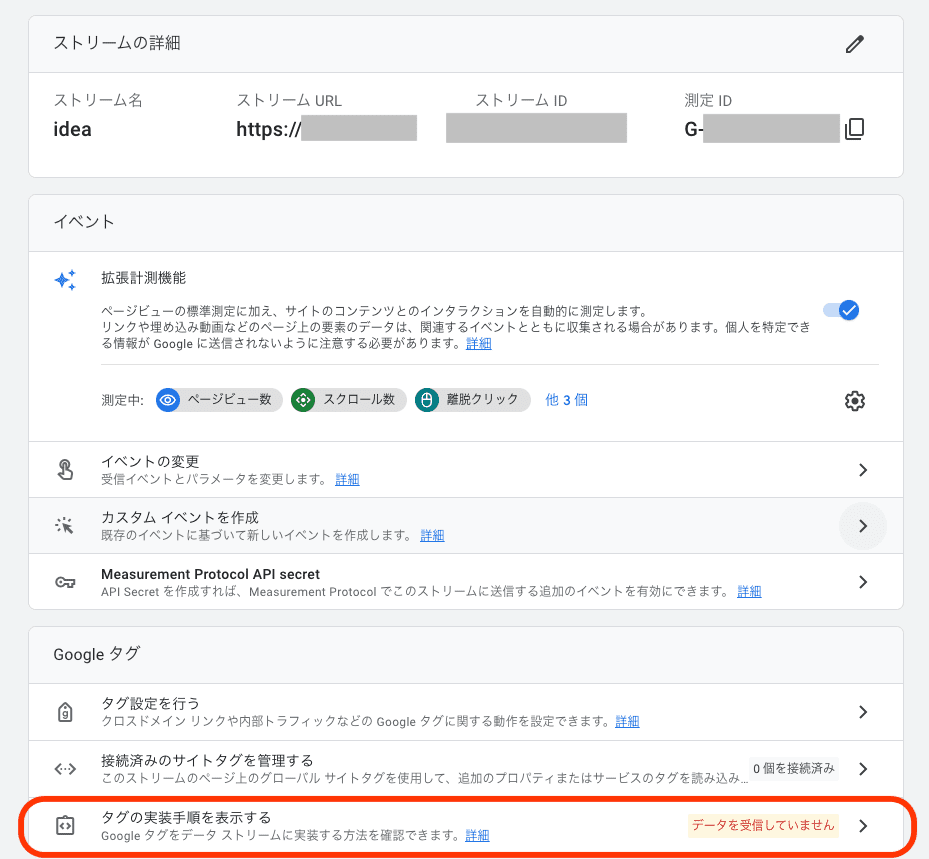Click the key icon for Measurement Protocol API secret
Image resolution: width=929 pixels, height=859 pixels.
pyautogui.click(x=65, y=582)
